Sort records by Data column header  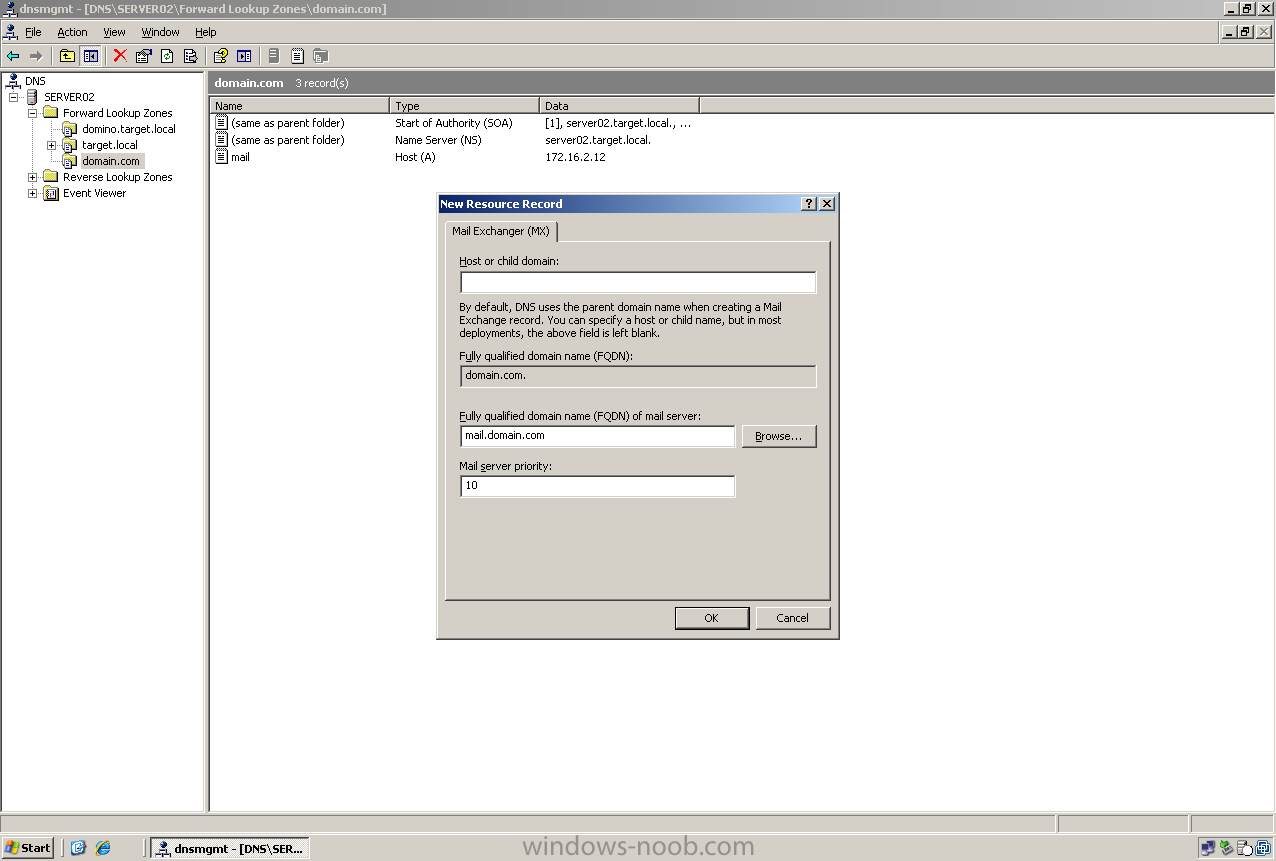(619, 105)
